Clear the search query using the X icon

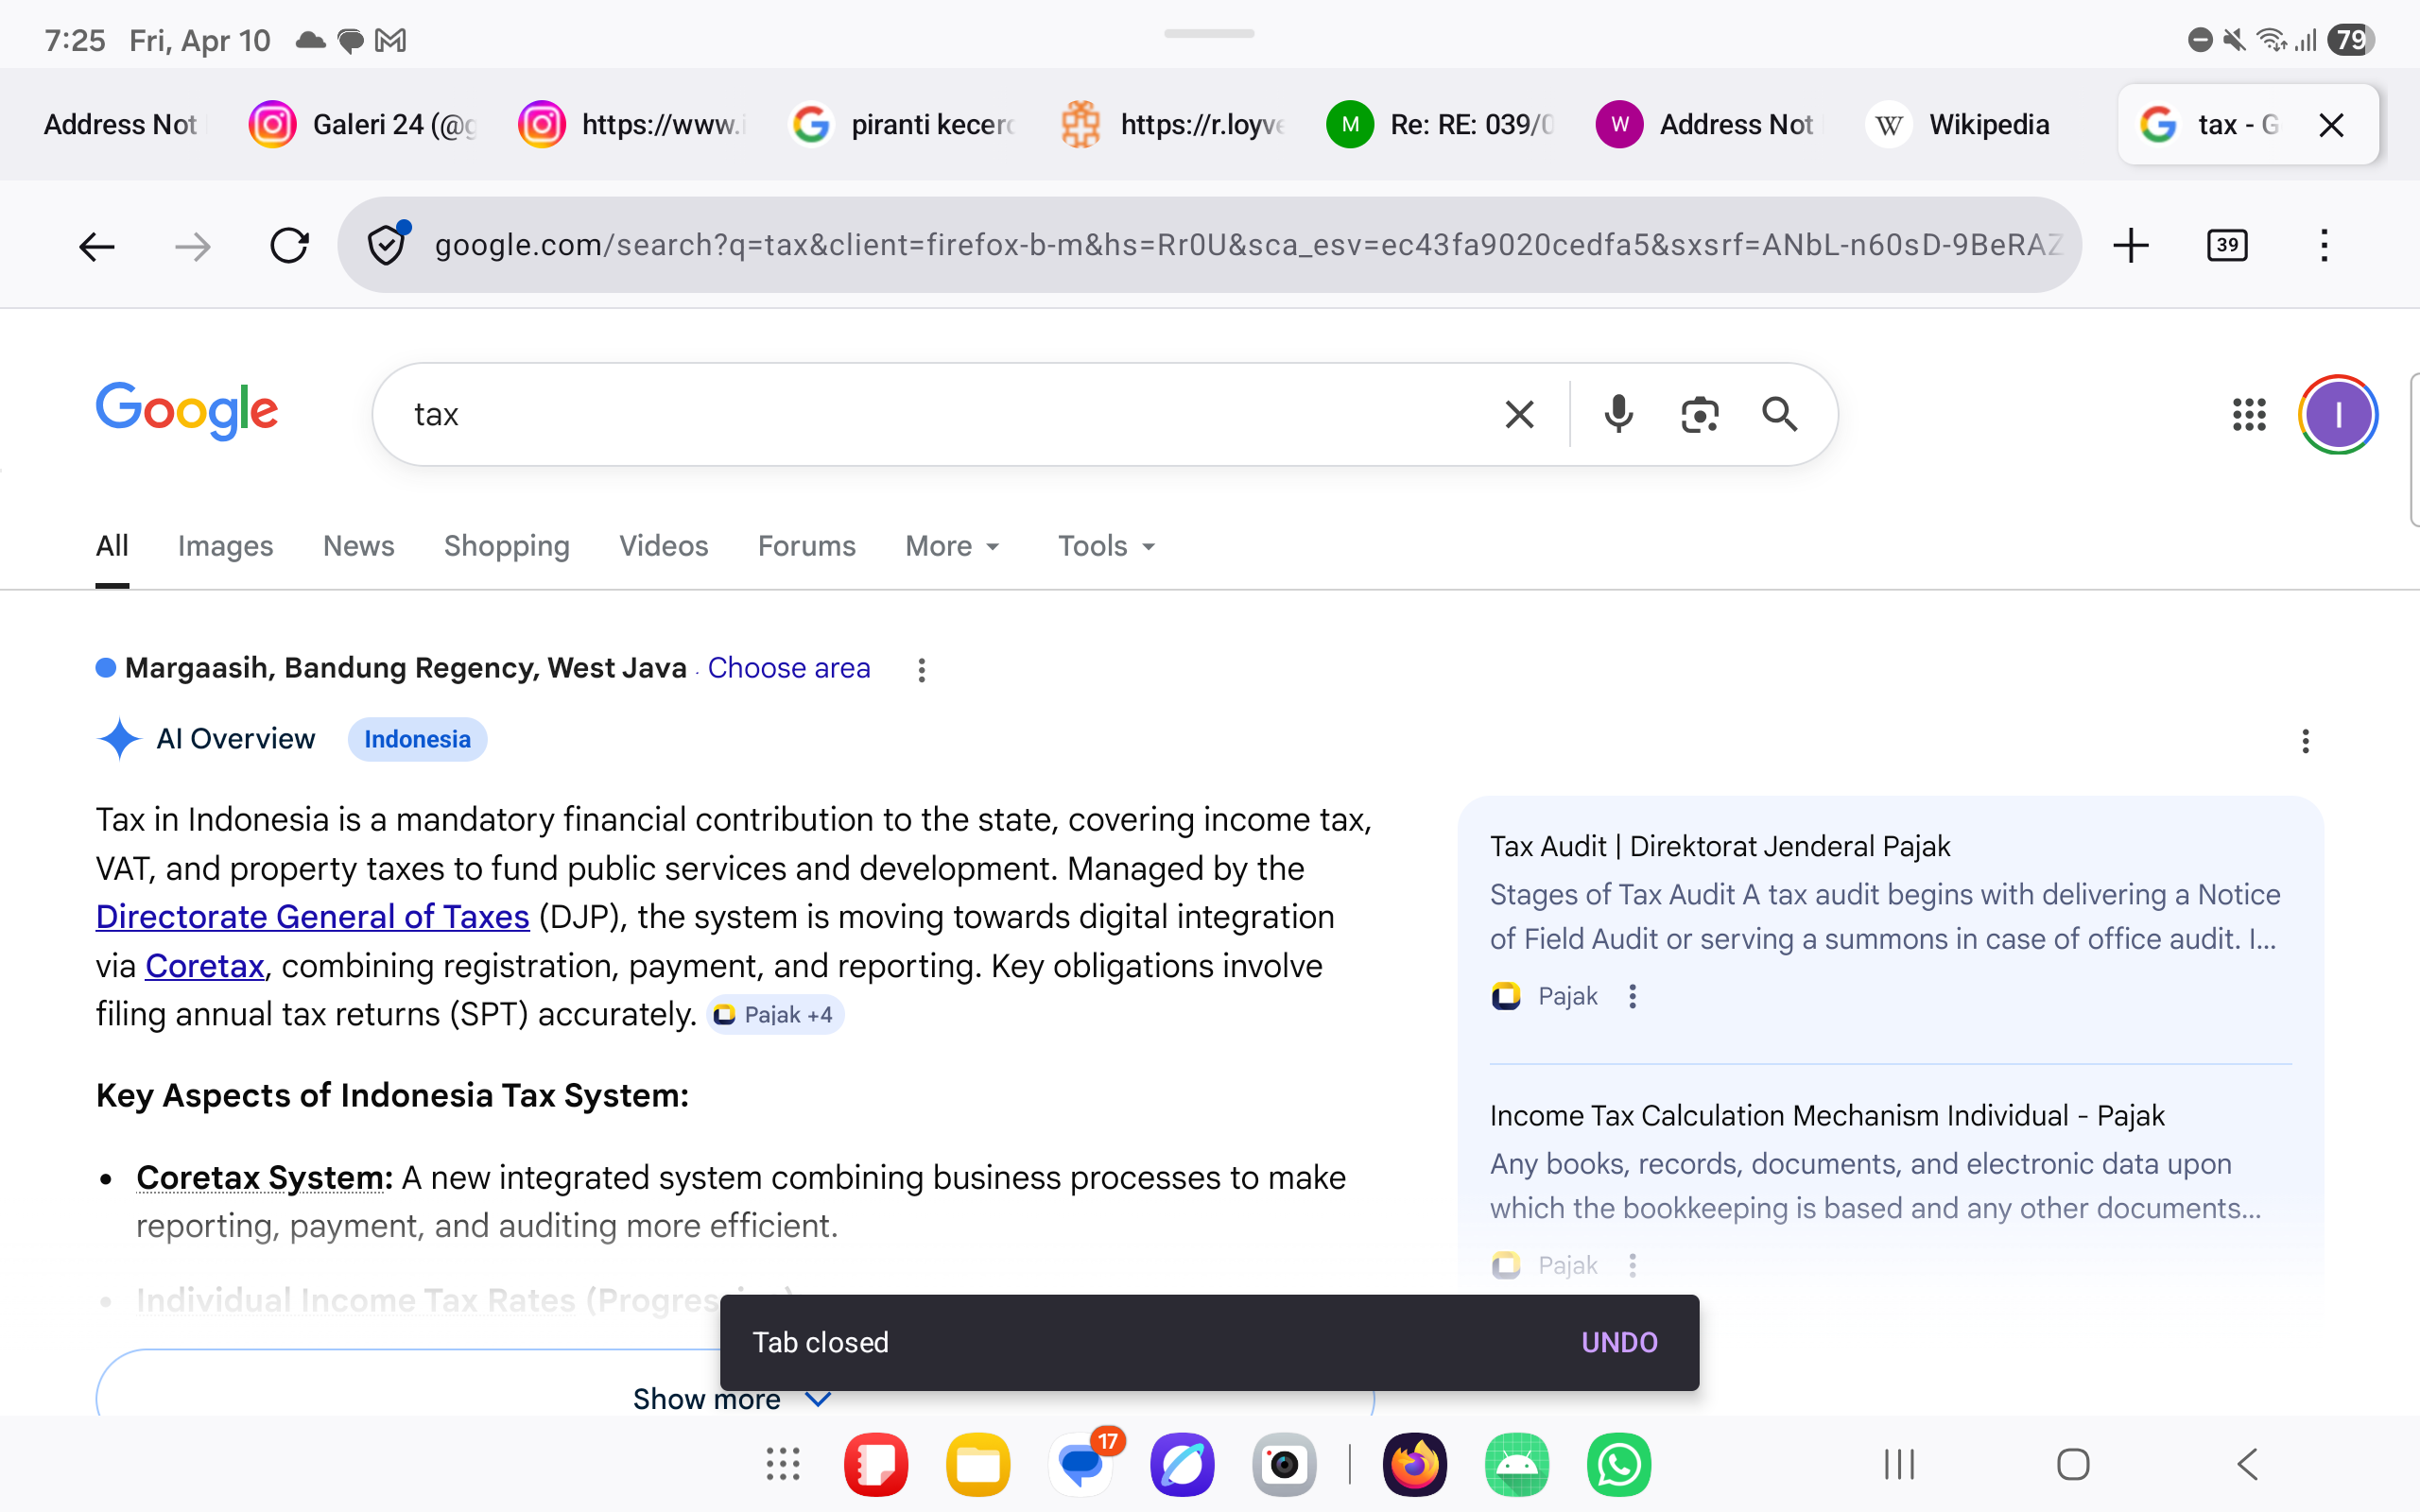pyautogui.click(x=1519, y=413)
